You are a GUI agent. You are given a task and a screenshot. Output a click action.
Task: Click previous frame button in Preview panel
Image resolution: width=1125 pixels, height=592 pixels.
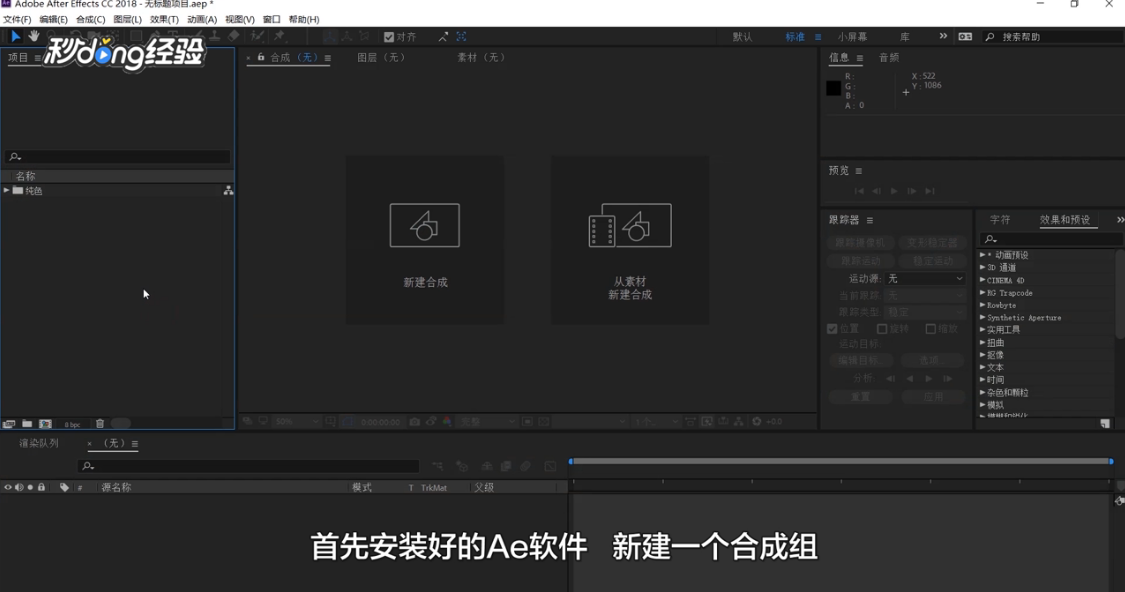(x=876, y=191)
